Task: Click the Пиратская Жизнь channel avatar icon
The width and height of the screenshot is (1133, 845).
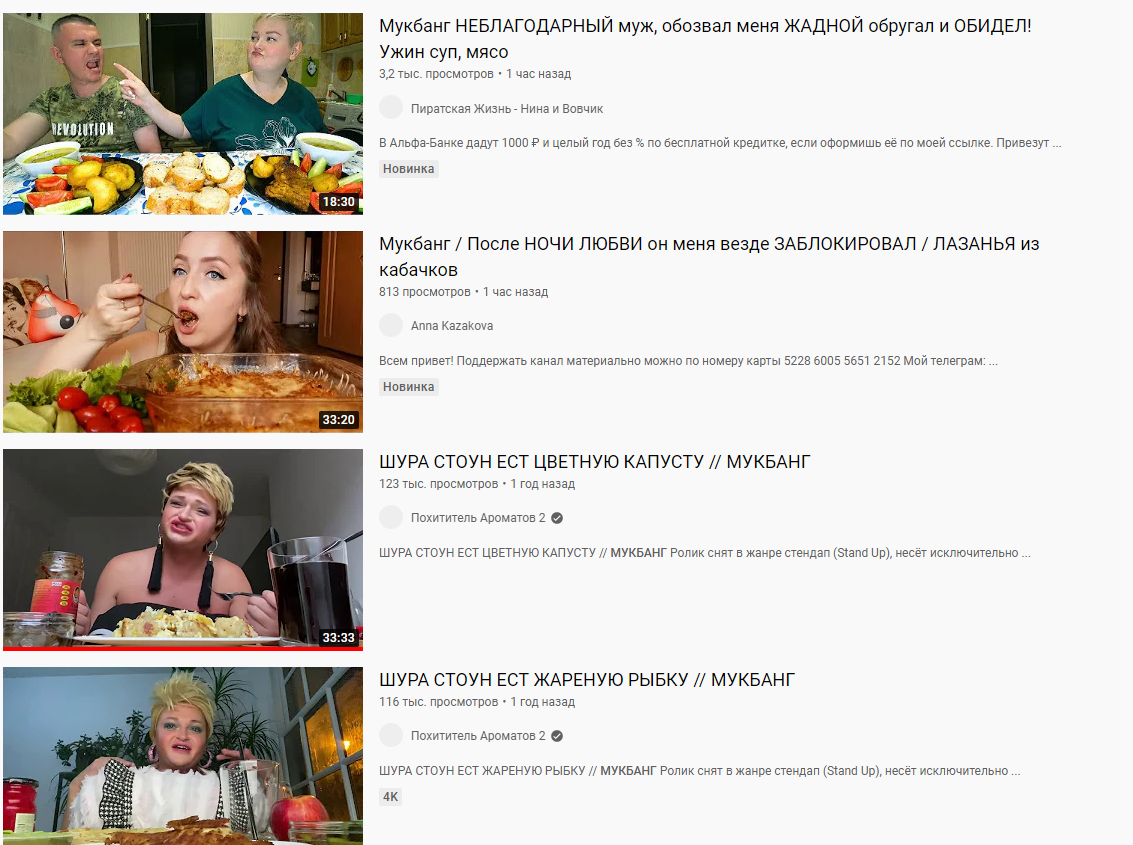Action: (x=391, y=108)
